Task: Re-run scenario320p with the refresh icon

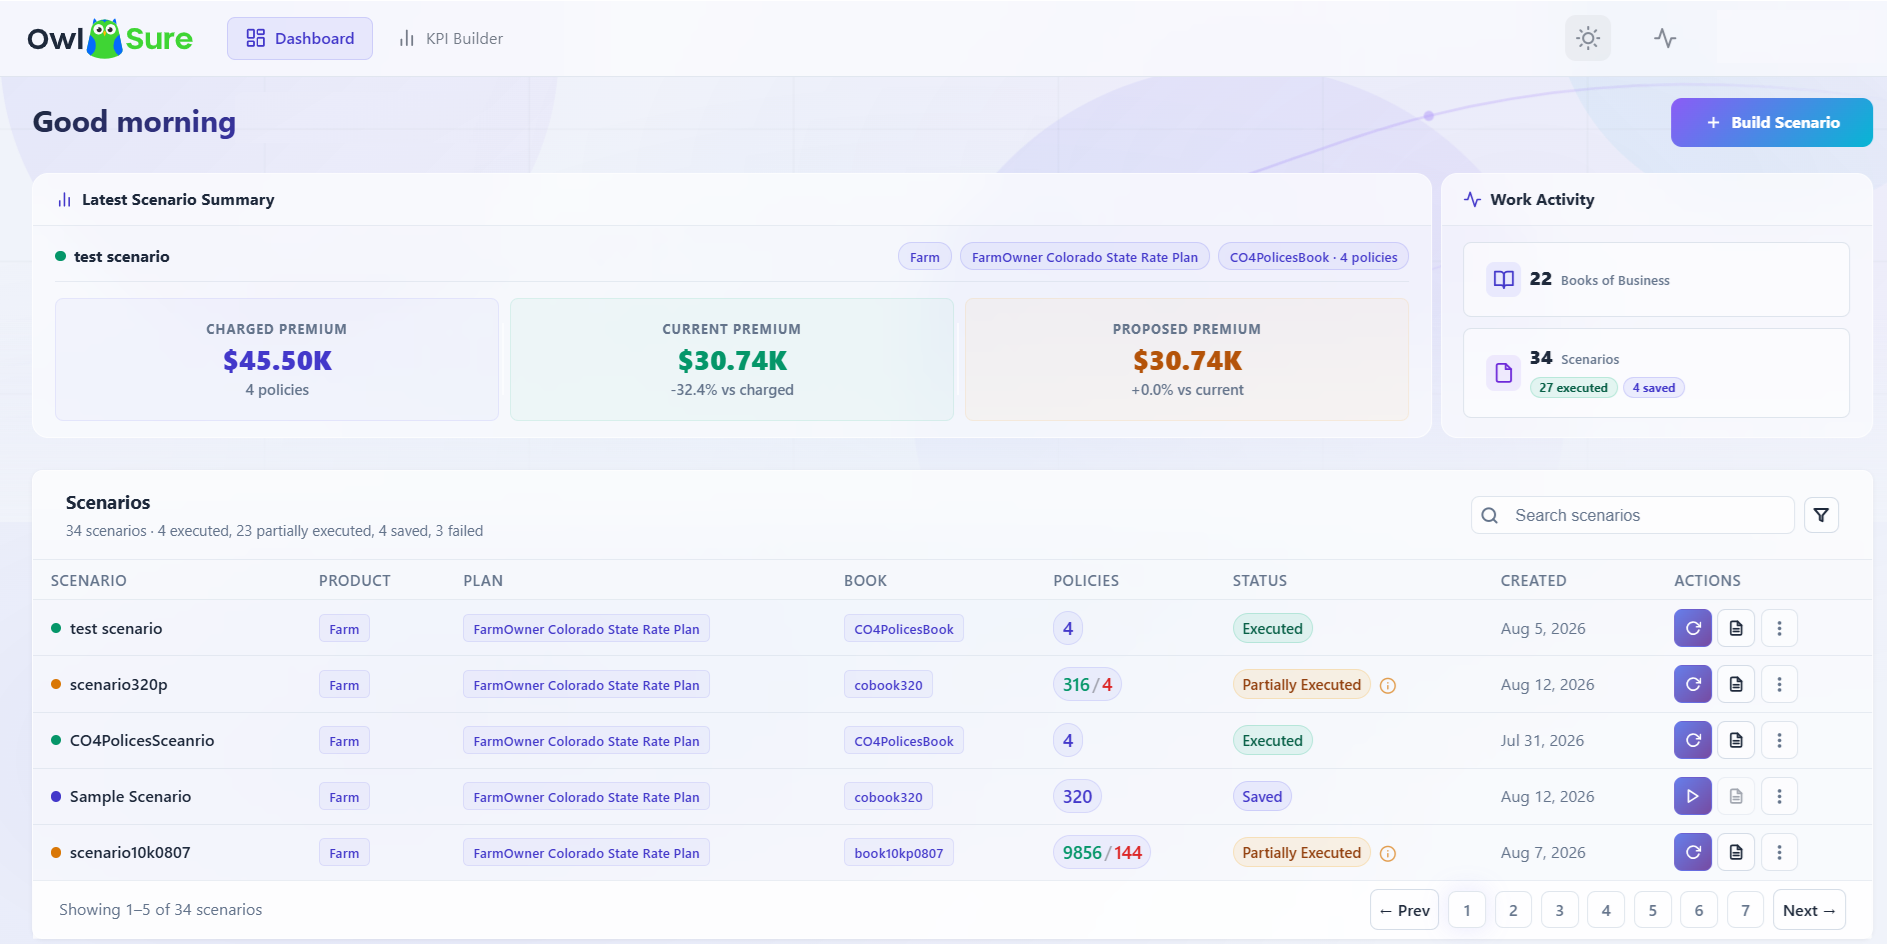Action: pos(1693,684)
